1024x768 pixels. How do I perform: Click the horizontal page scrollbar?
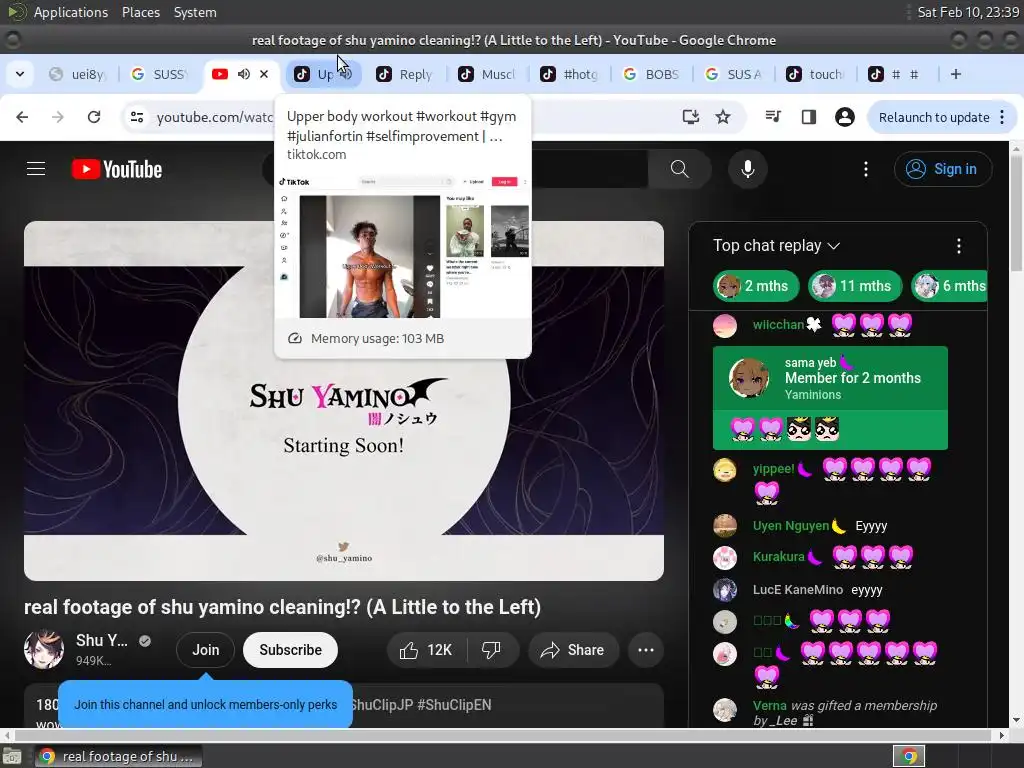[x=504, y=735]
